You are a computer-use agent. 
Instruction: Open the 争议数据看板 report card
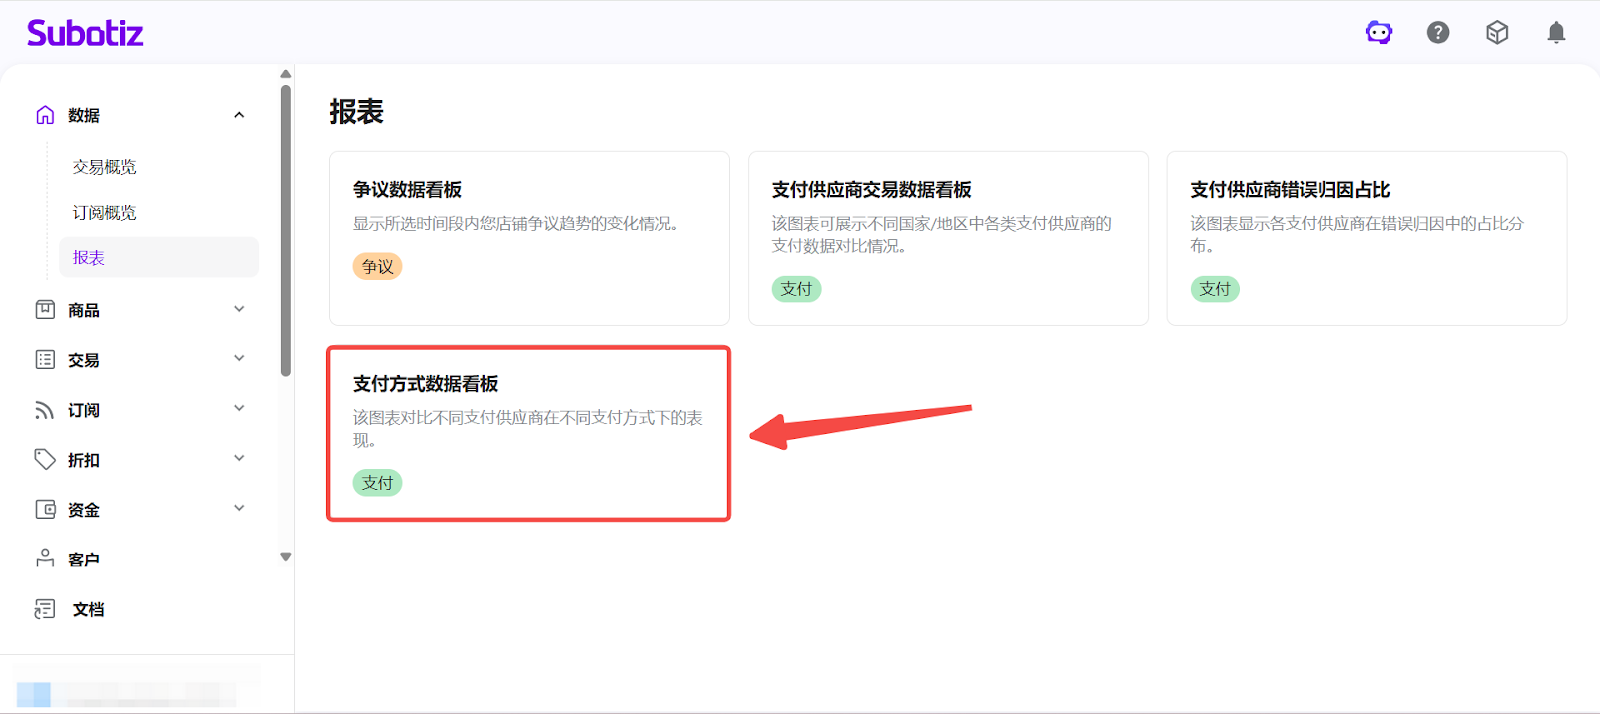pos(529,238)
